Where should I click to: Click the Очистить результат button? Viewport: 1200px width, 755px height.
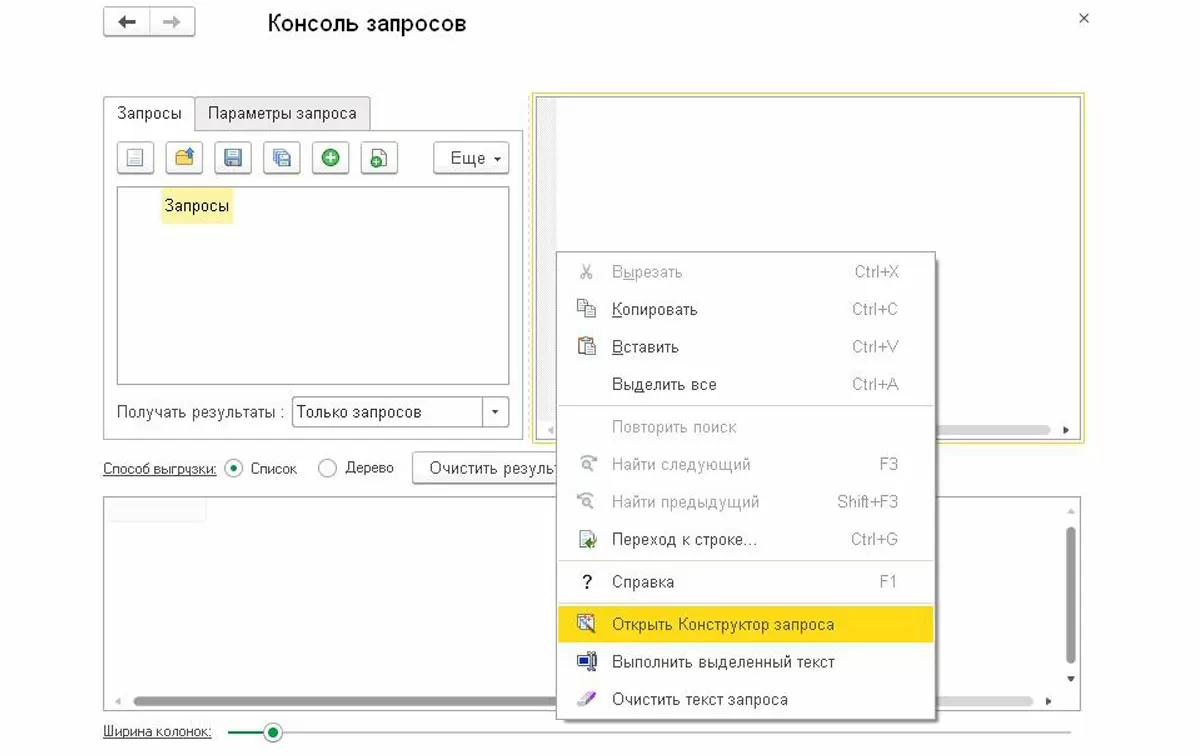click(x=485, y=468)
